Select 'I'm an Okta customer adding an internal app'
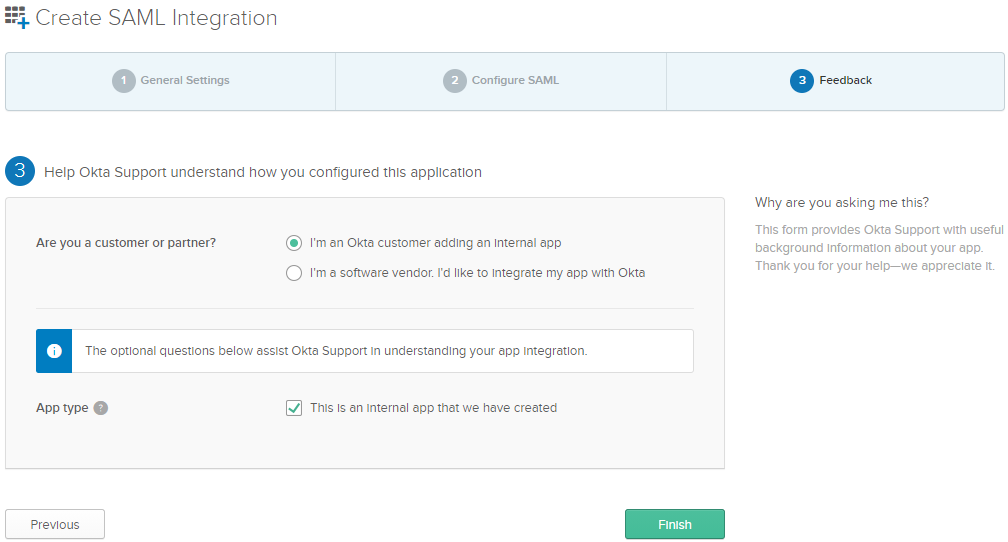 pos(294,243)
